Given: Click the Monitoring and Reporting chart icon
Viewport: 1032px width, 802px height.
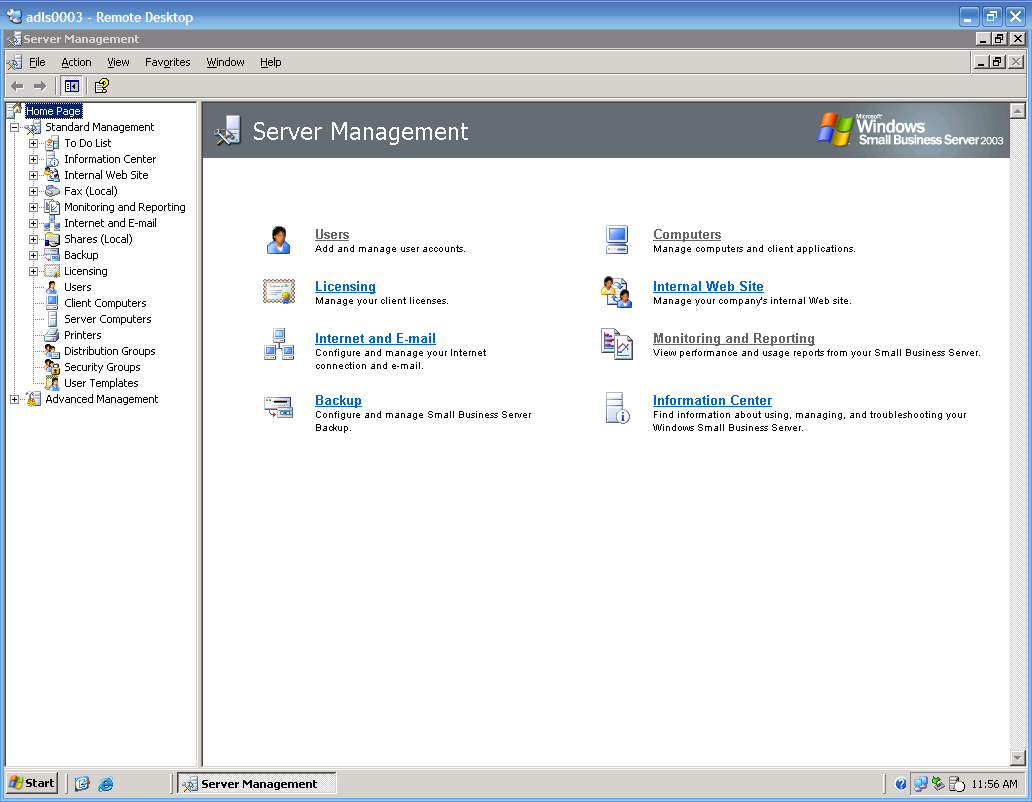Looking at the screenshot, I should [x=616, y=344].
